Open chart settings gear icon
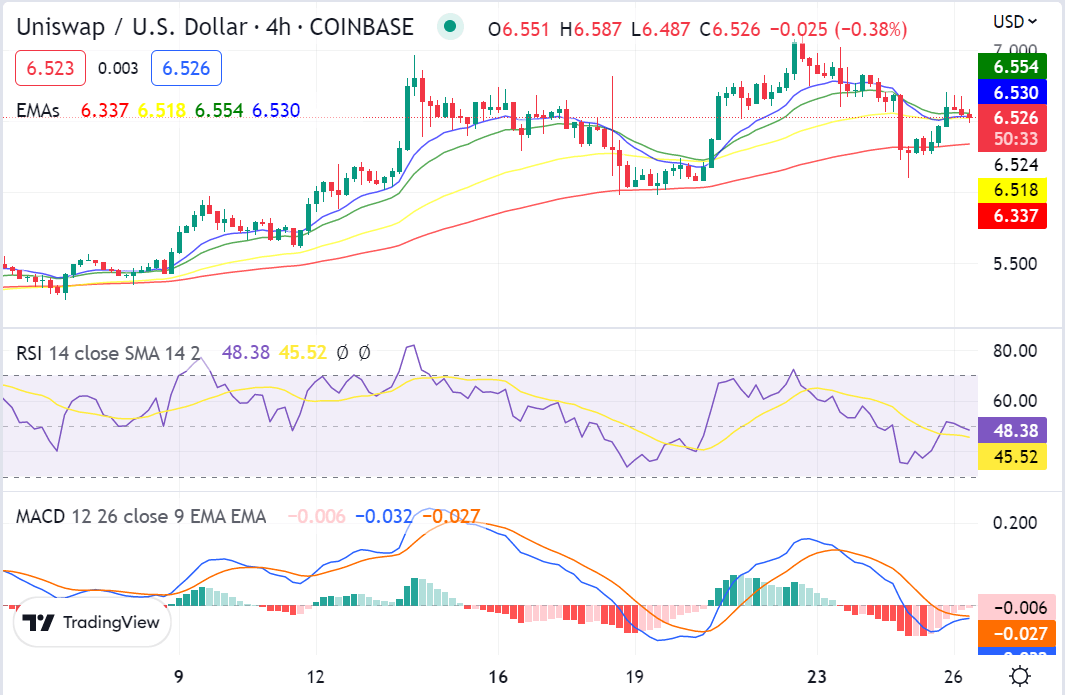The height and width of the screenshot is (695, 1065). click(x=1019, y=677)
